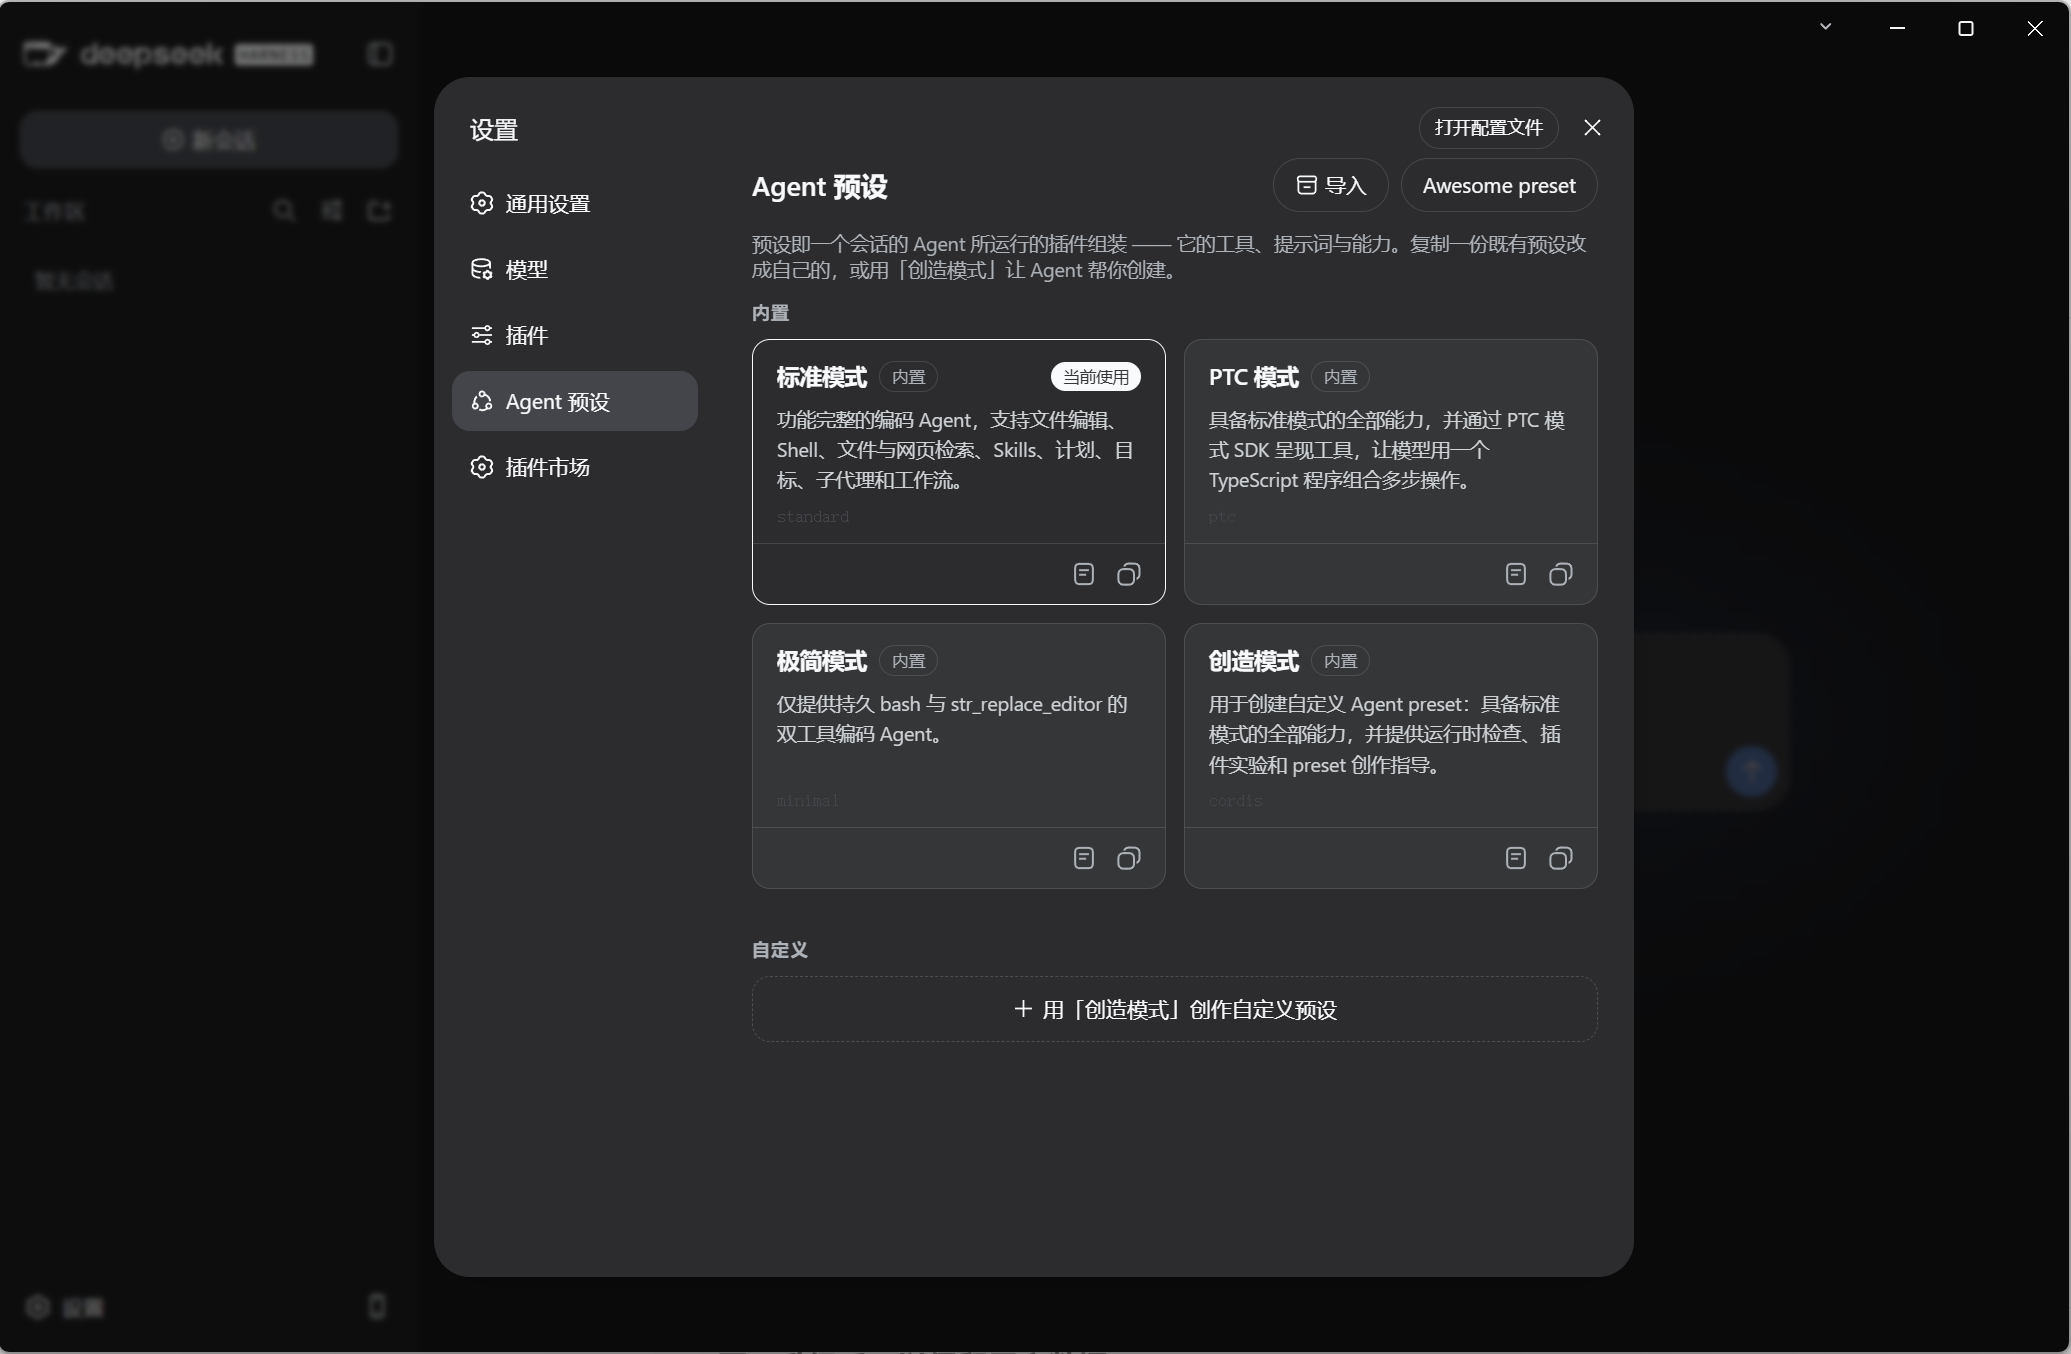Copy the PTC 模式 preset
2071x1354 pixels.
click(x=1561, y=574)
